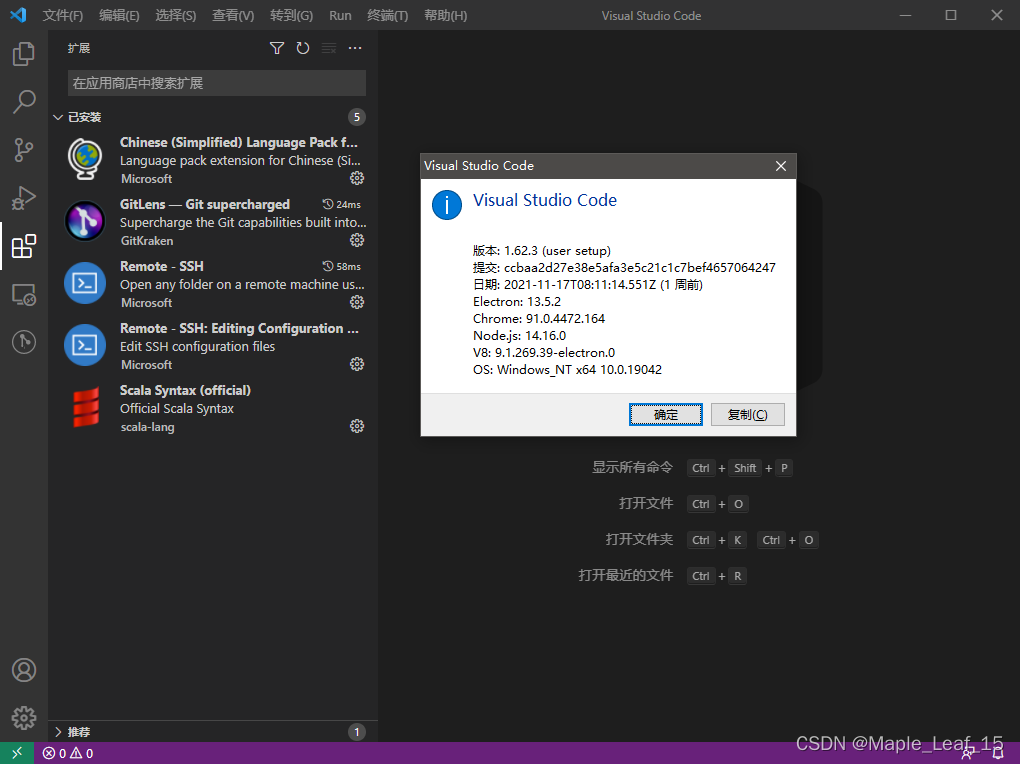Image resolution: width=1020 pixels, height=764 pixels.
Task: Click the GitLens extension logo
Action: 85,221
